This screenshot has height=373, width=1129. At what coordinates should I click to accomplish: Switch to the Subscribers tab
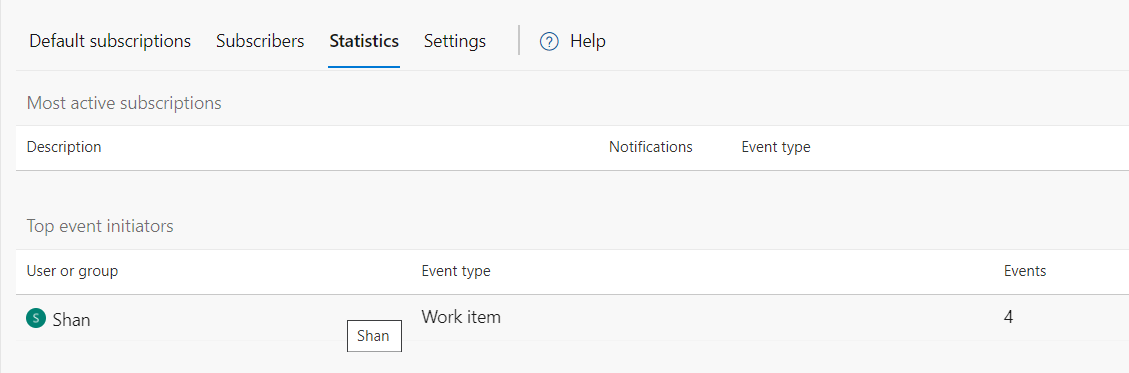(x=260, y=41)
